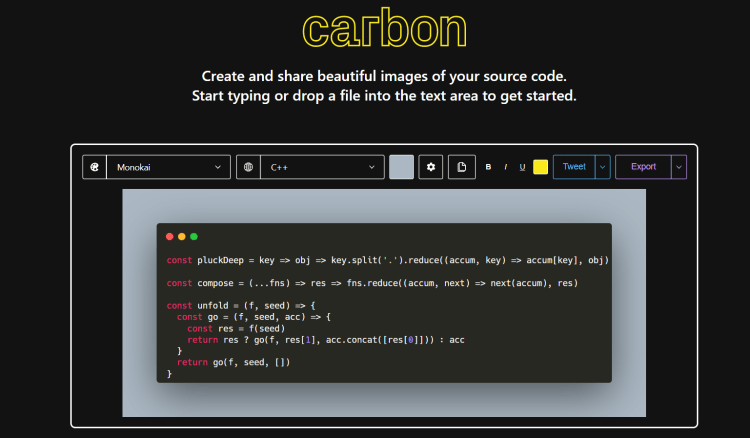Click the 'return go(f, seed, [])' line

point(233,362)
